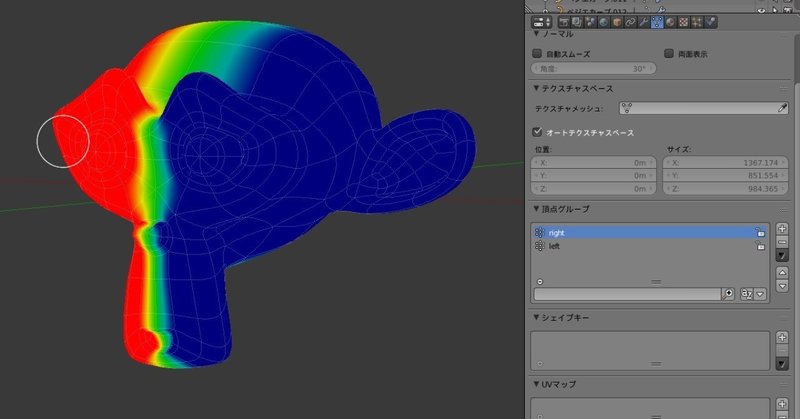
Task: Select the left vertex group
Action: [650, 245]
